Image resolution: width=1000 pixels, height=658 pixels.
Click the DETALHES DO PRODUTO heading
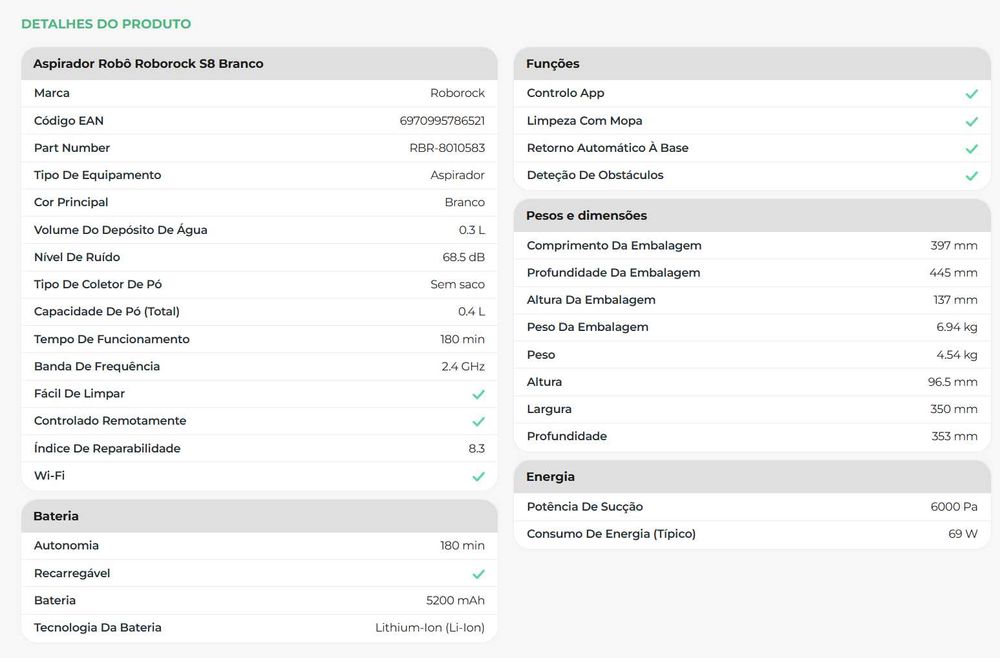point(106,24)
